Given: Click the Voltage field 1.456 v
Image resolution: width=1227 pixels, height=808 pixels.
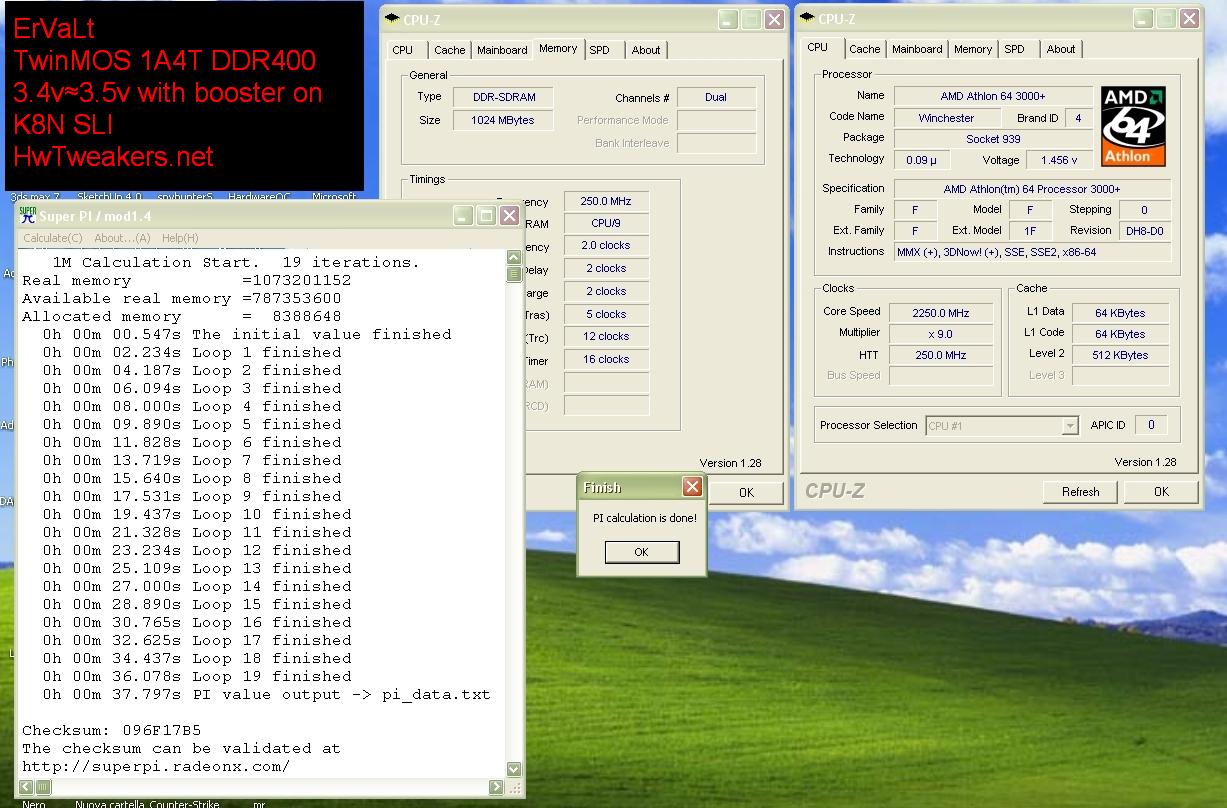Looking at the screenshot, I should (x=1059, y=160).
